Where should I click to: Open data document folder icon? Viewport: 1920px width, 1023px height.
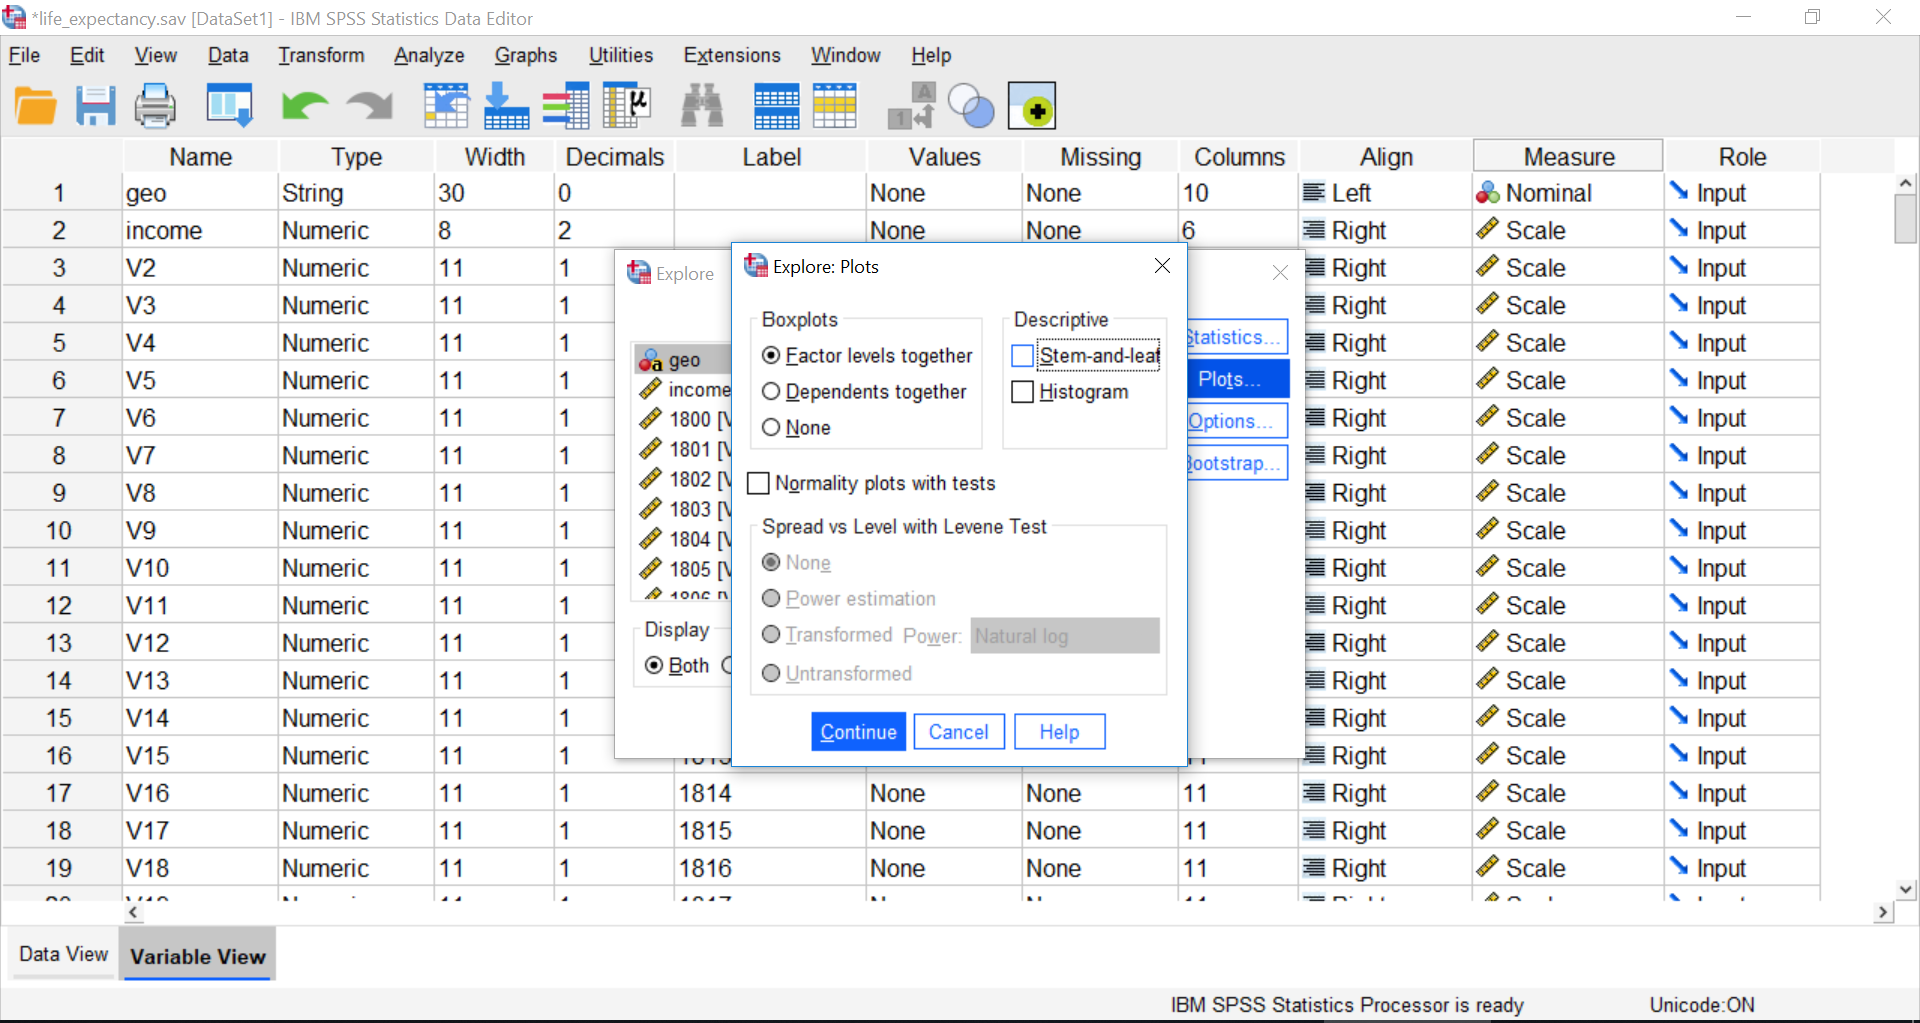click(36, 106)
